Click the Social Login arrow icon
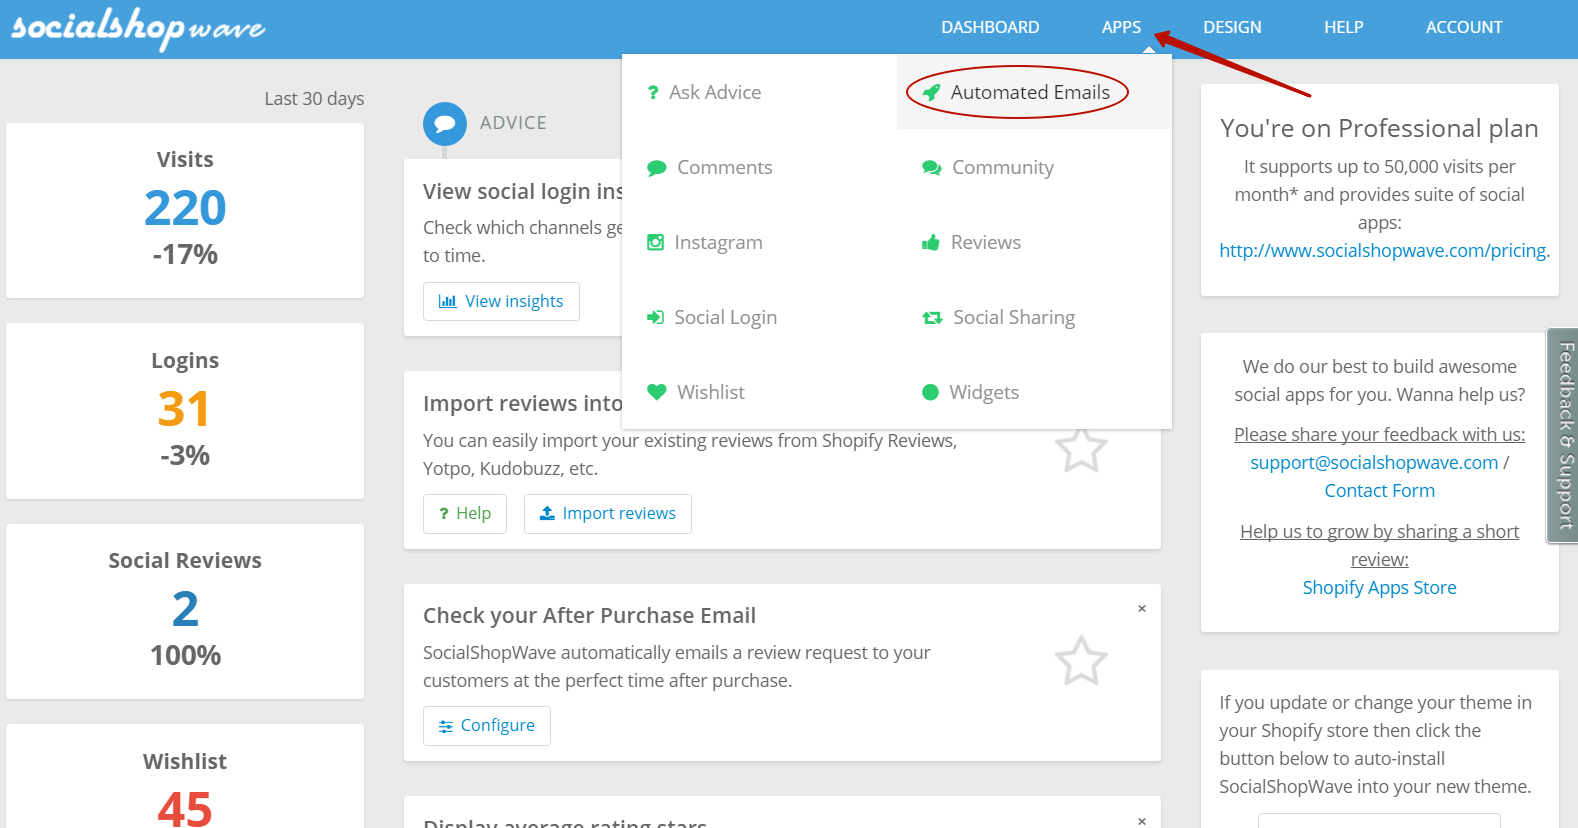The height and width of the screenshot is (828, 1578). point(655,317)
